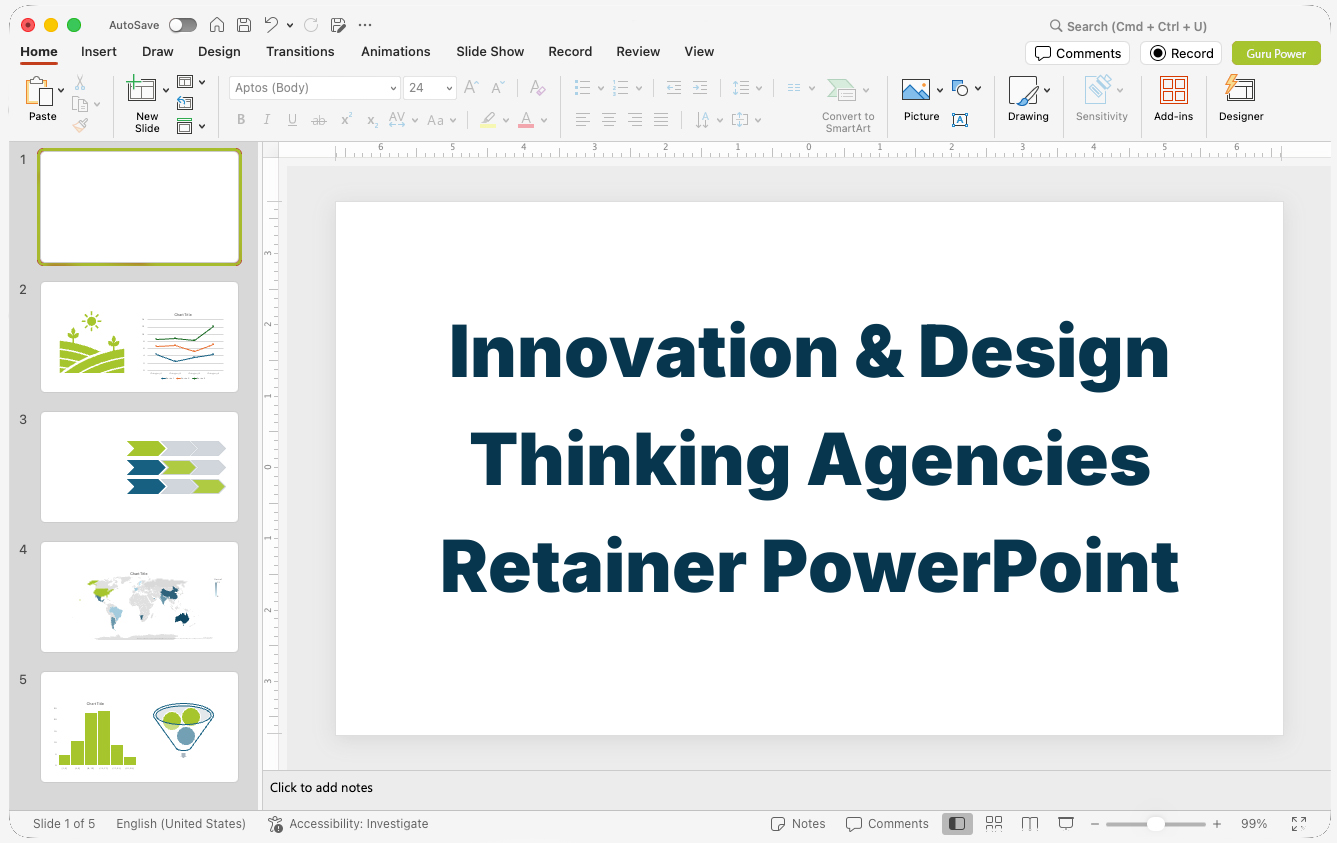The width and height of the screenshot is (1337, 843).
Task: Open the Section button
Action: (190, 126)
